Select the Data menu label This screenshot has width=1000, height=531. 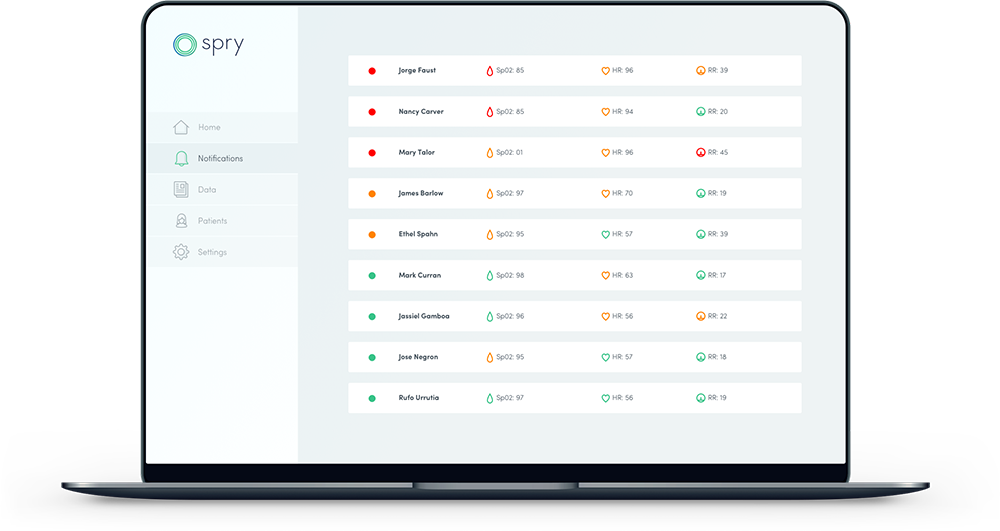pos(207,189)
